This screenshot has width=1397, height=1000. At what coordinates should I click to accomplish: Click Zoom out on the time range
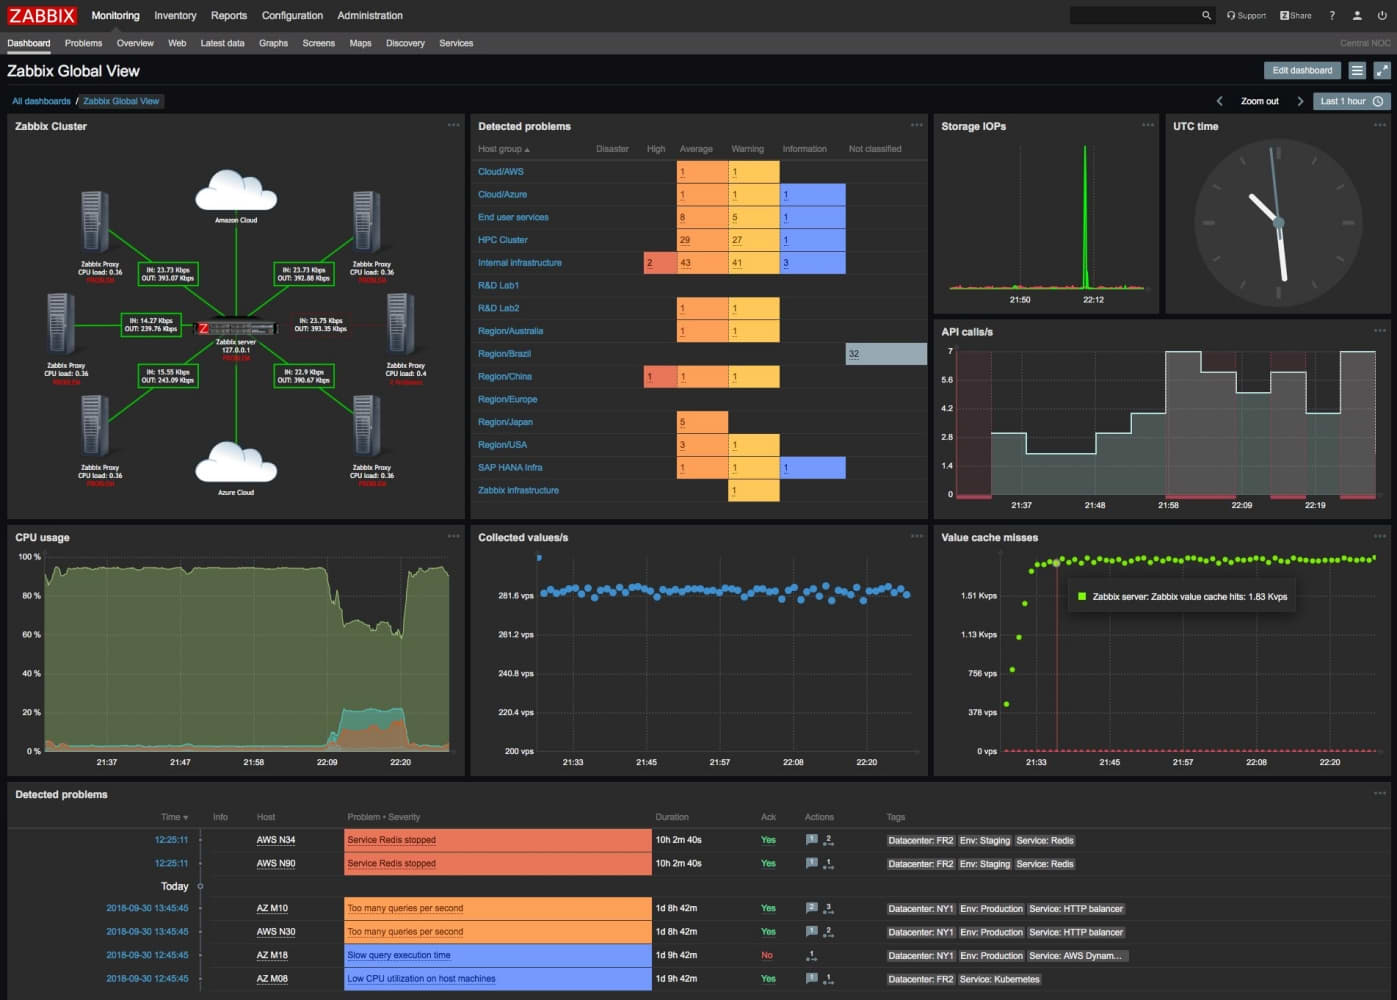coord(1259,100)
